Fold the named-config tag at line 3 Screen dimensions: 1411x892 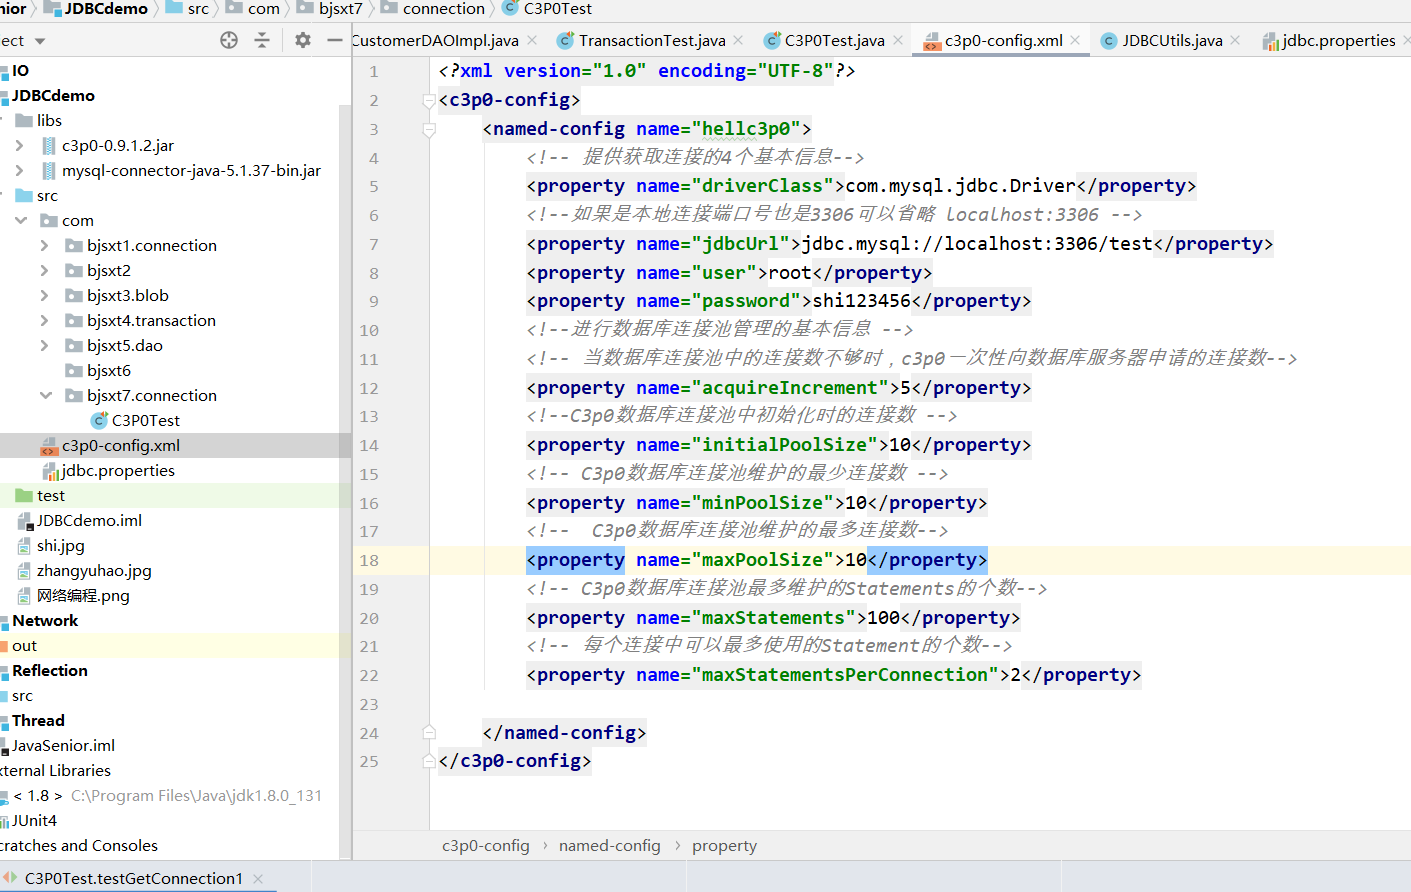429,129
